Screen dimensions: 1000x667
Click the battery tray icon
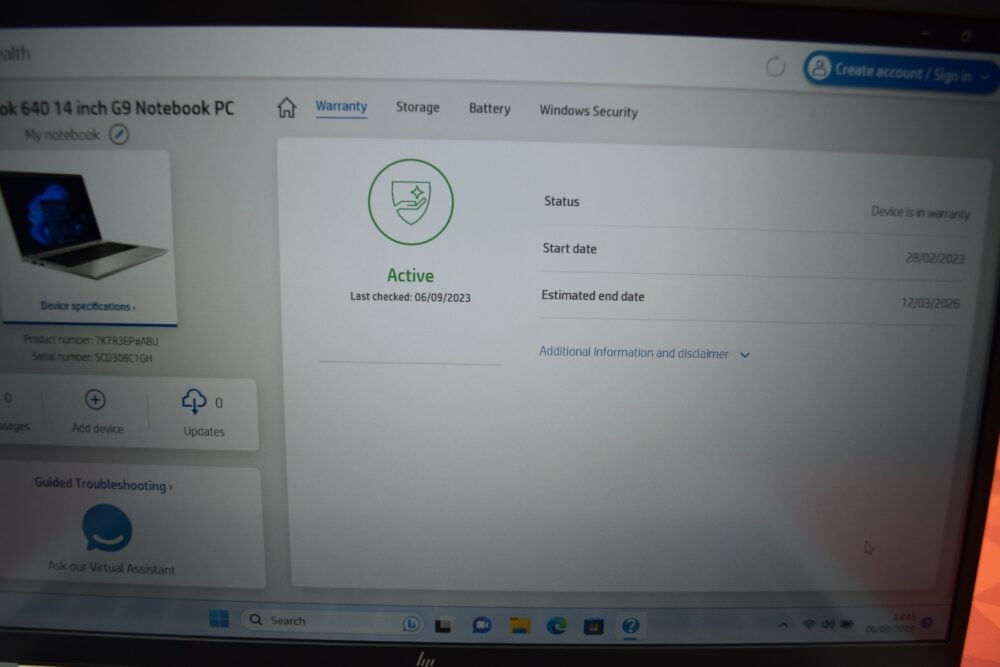[847, 624]
